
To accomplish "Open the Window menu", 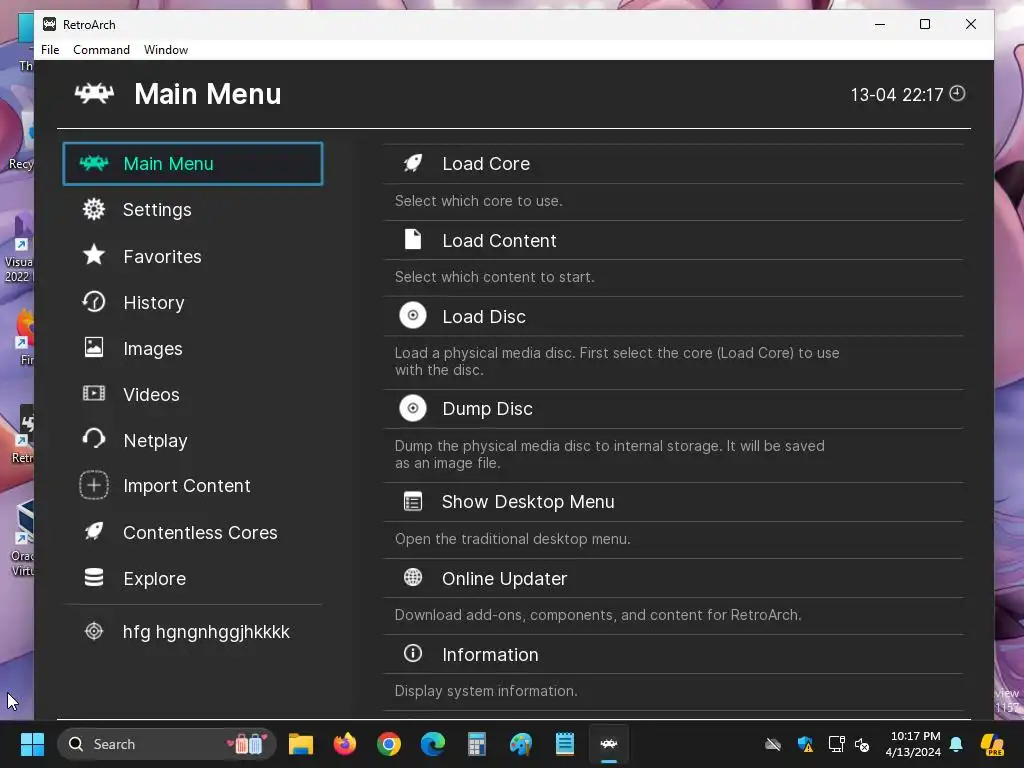I will (166, 50).
